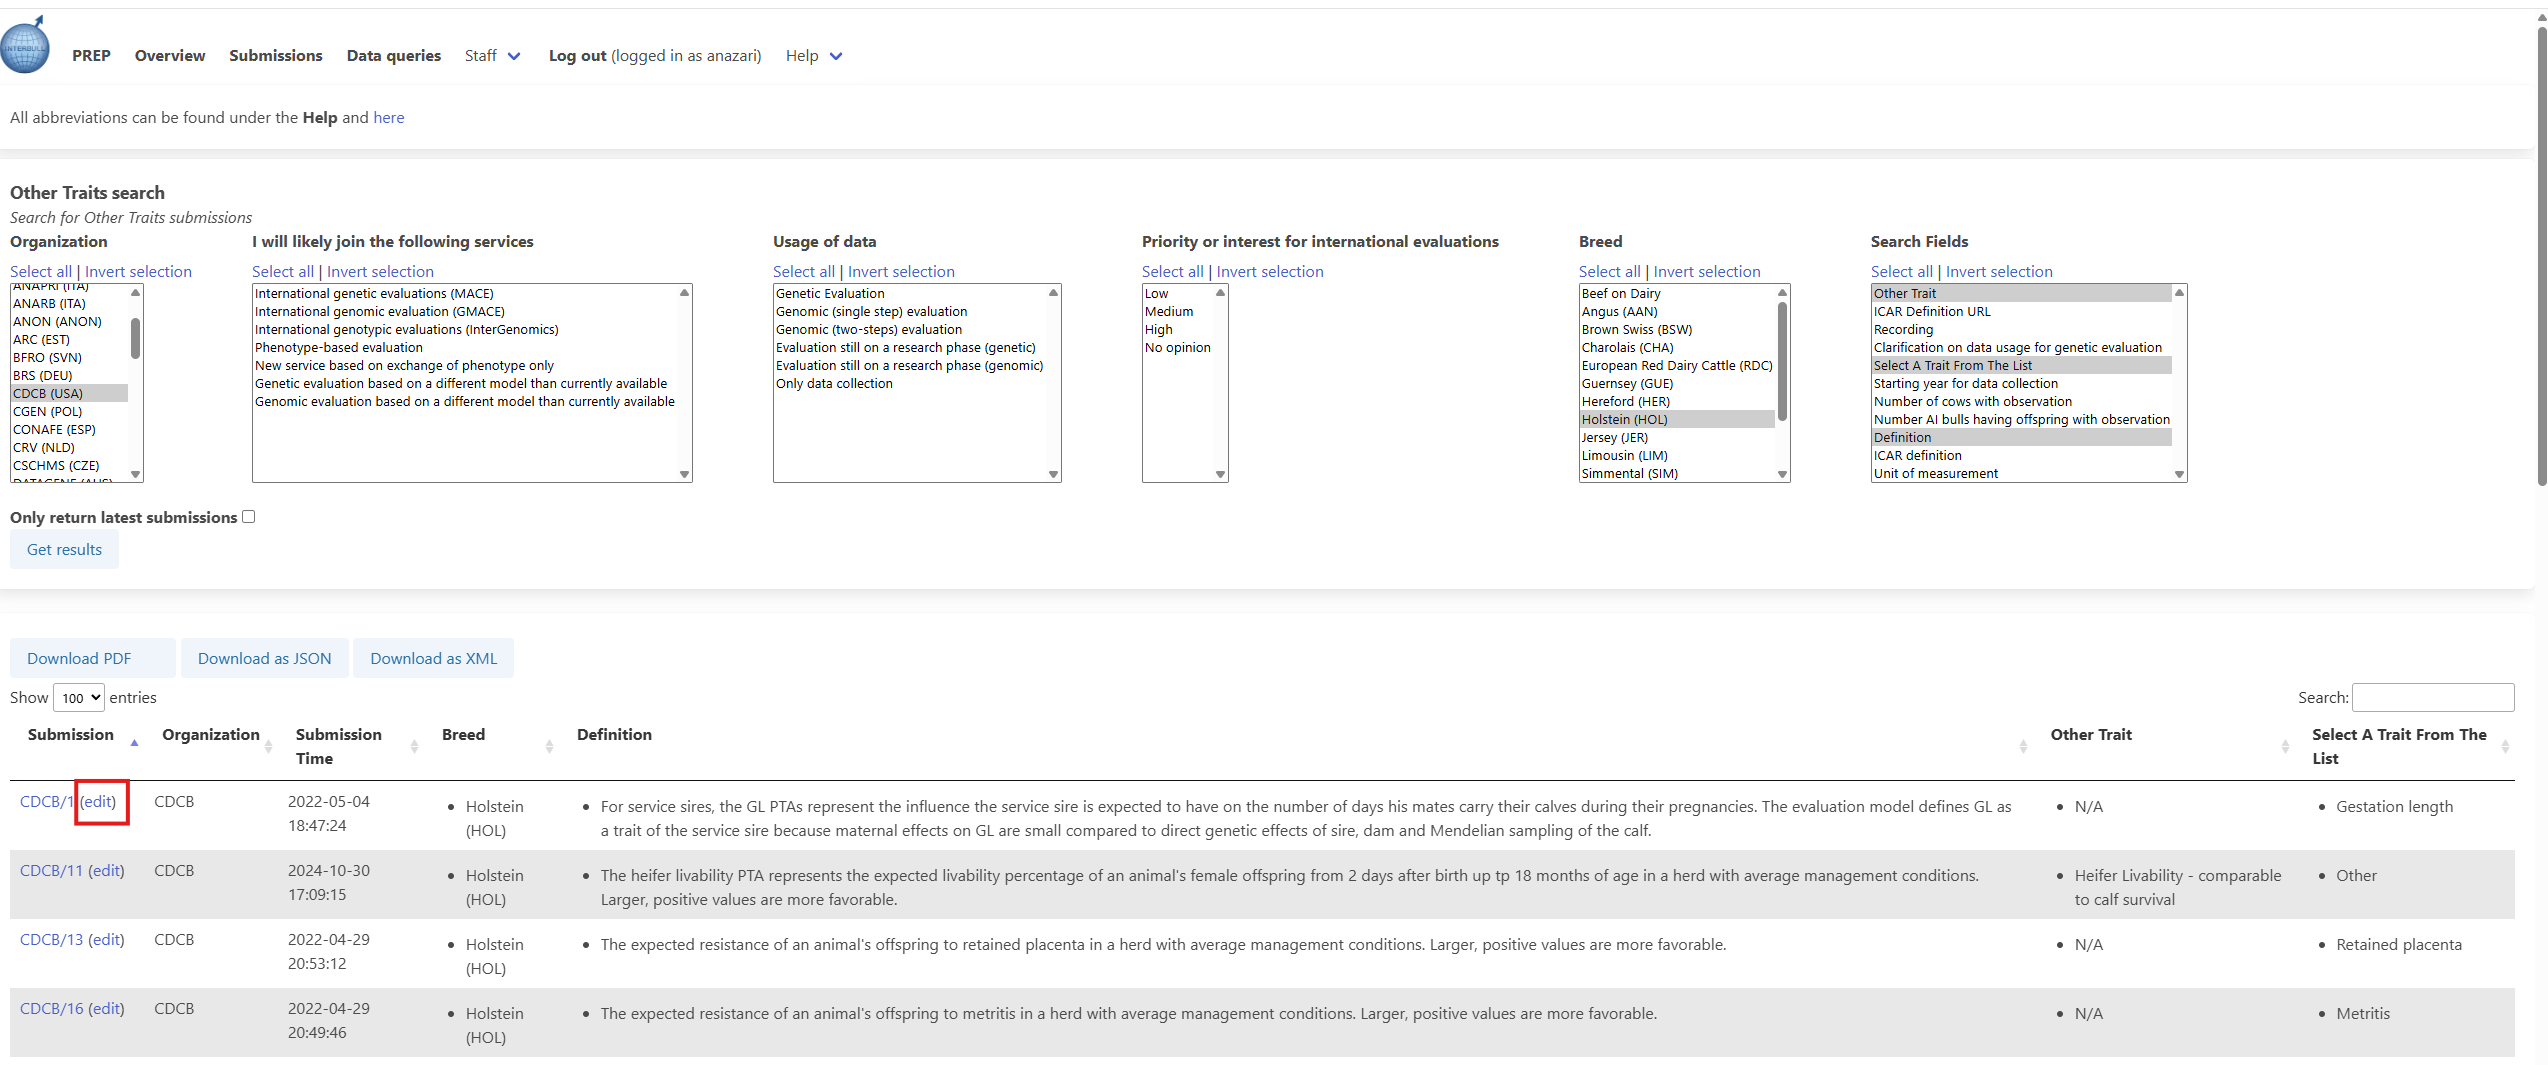The width and height of the screenshot is (2548, 1065).
Task: Open the Submissions menu item
Action: tap(275, 56)
